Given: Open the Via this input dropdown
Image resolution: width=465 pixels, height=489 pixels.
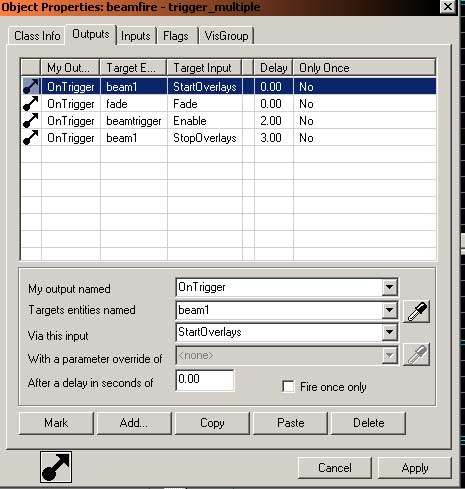Looking at the screenshot, I should (x=389, y=332).
